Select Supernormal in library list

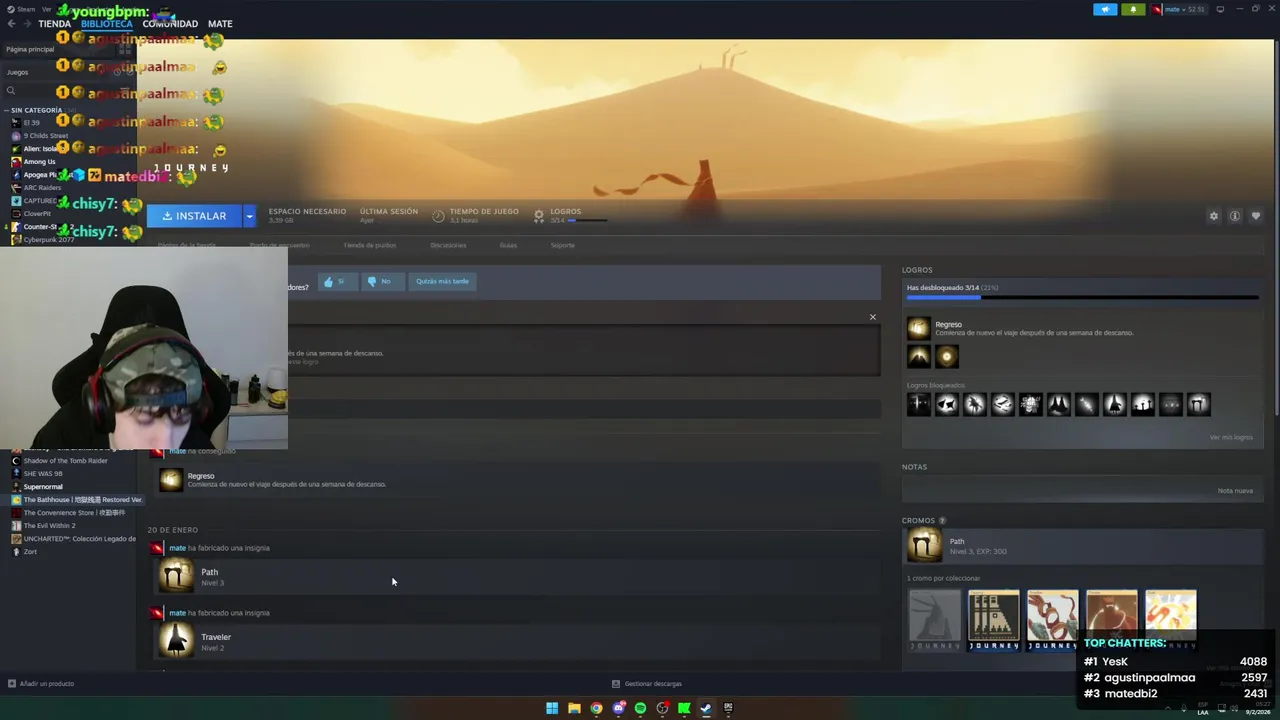click(43, 487)
